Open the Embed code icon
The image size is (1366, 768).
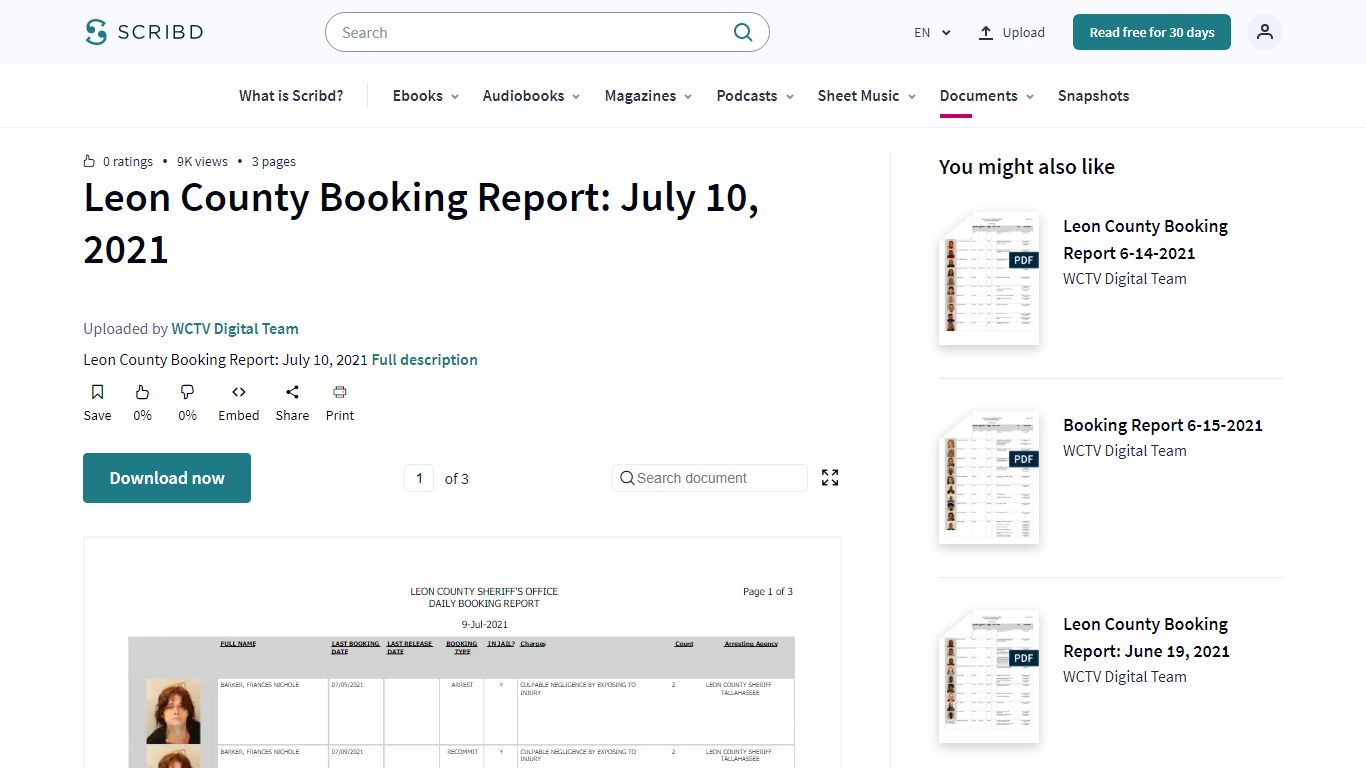239,392
